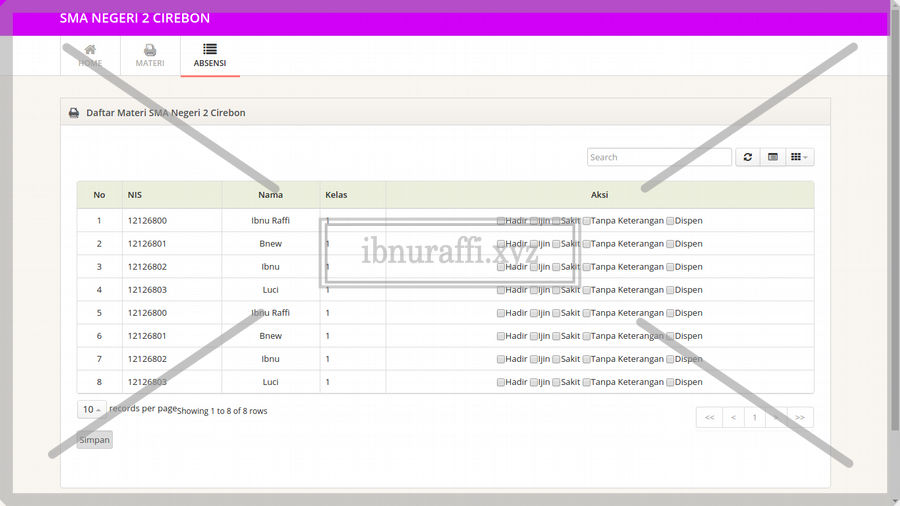Mark Sakit for Bnew in row 2
The height and width of the screenshot is (506, 900).
point(557,244)
